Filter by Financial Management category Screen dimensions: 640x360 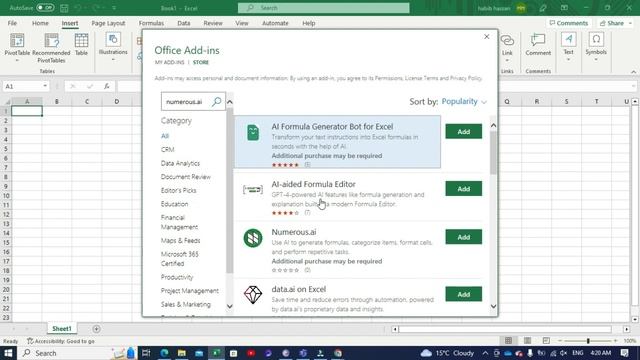(x=179, y=222)
